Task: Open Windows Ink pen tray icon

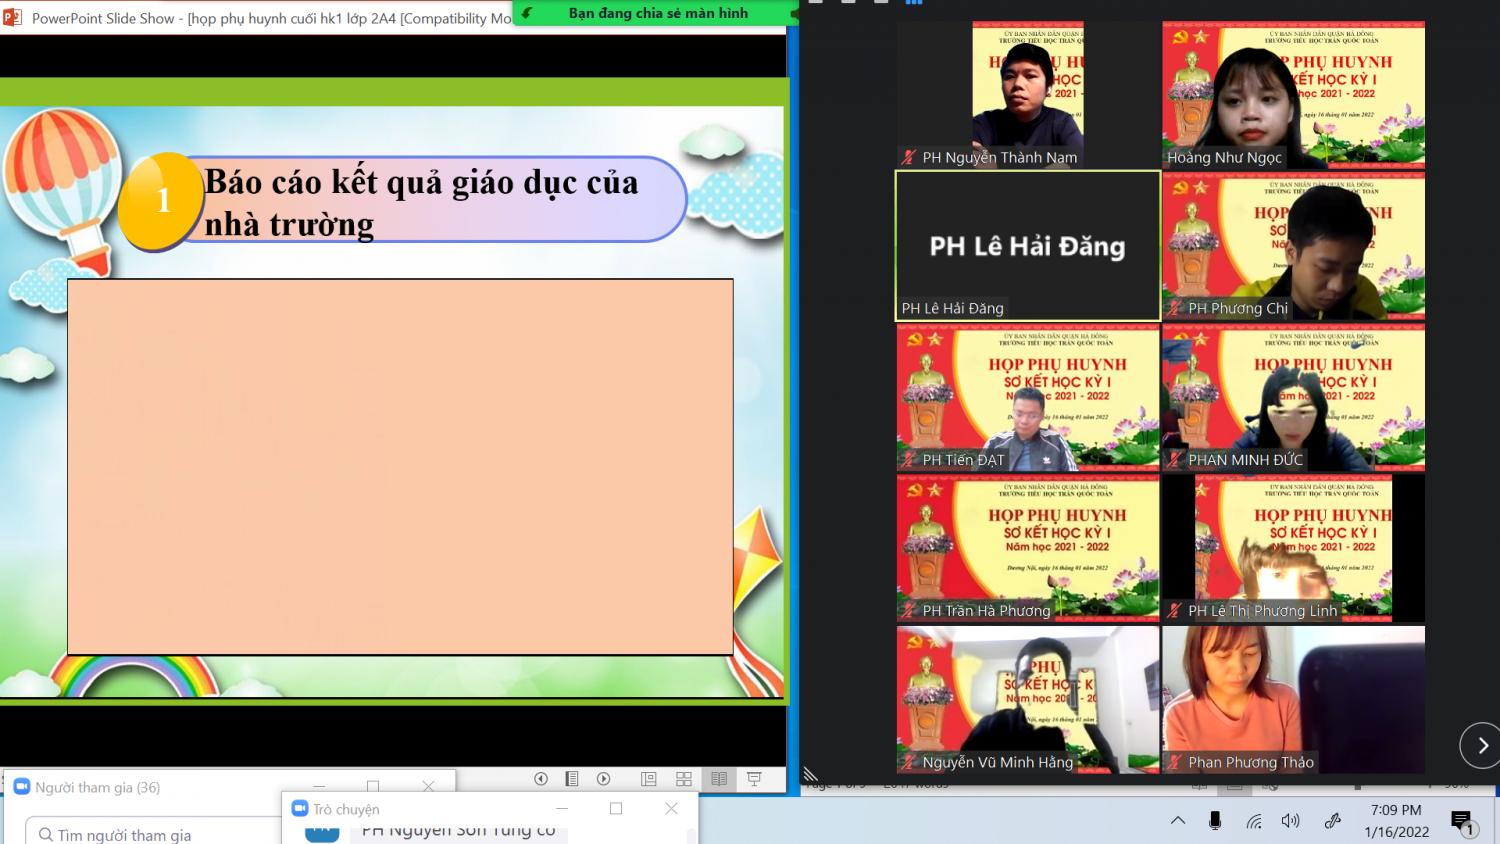Action: click(1333, 821)
